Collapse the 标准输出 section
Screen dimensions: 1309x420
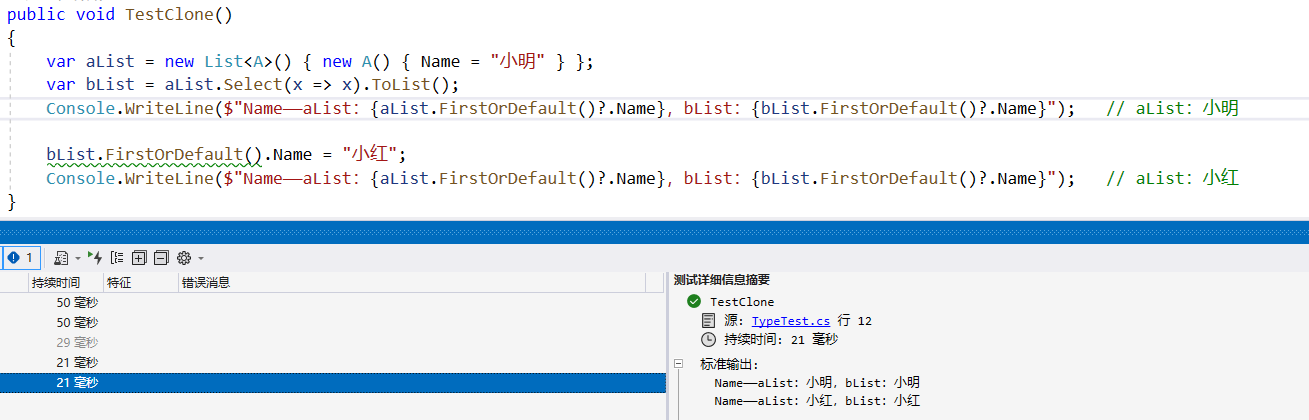click(679, 364)
